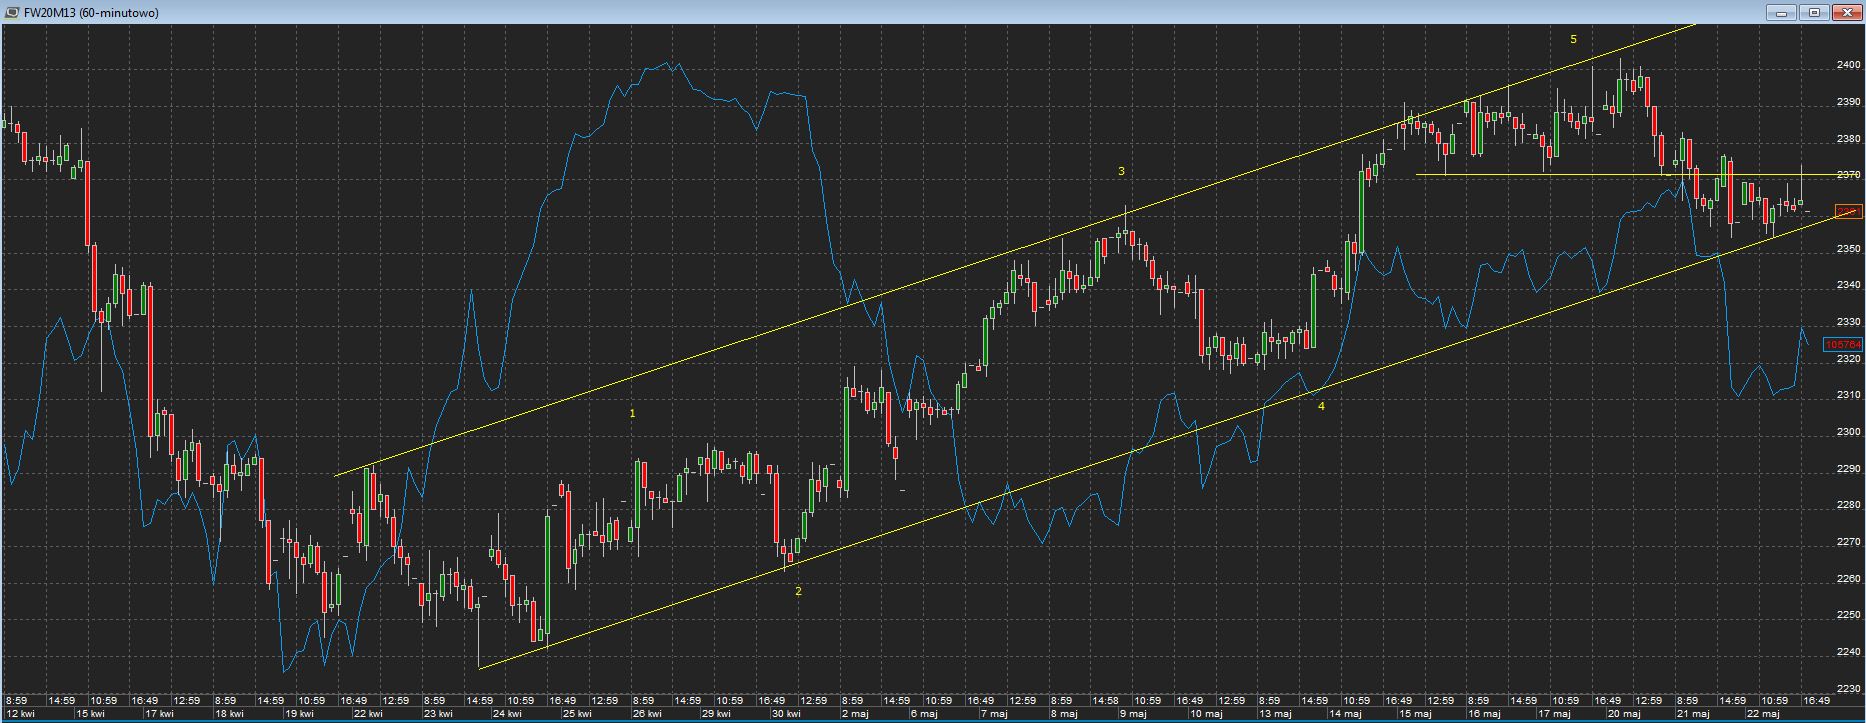Click the 'FW20M13 (60-minutowo)' window title

(x=91, y=13)
